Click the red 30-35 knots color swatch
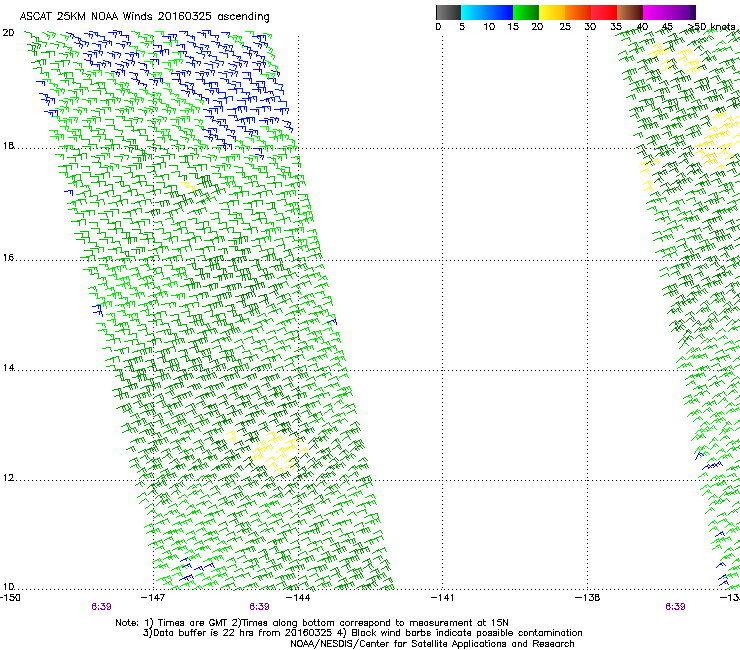 click(x=604, y=12)
